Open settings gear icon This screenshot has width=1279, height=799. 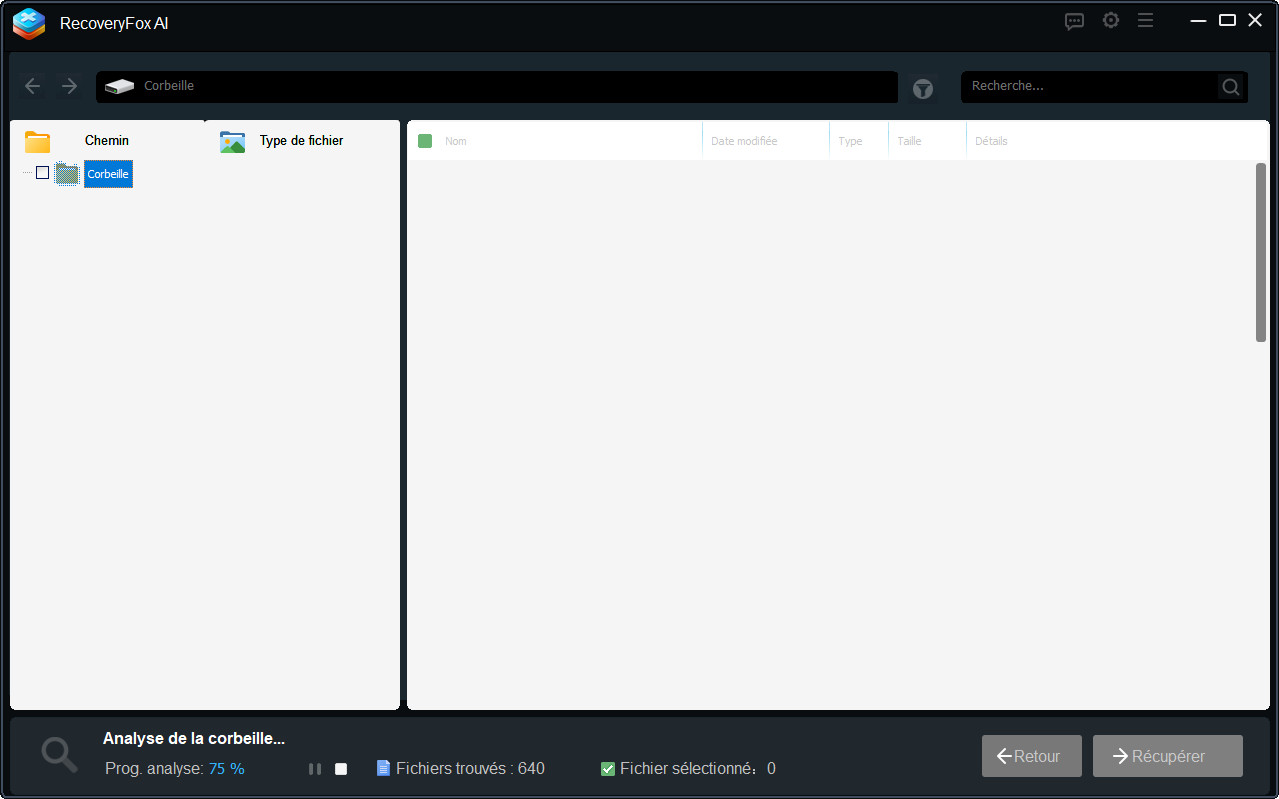[1110, 20]
